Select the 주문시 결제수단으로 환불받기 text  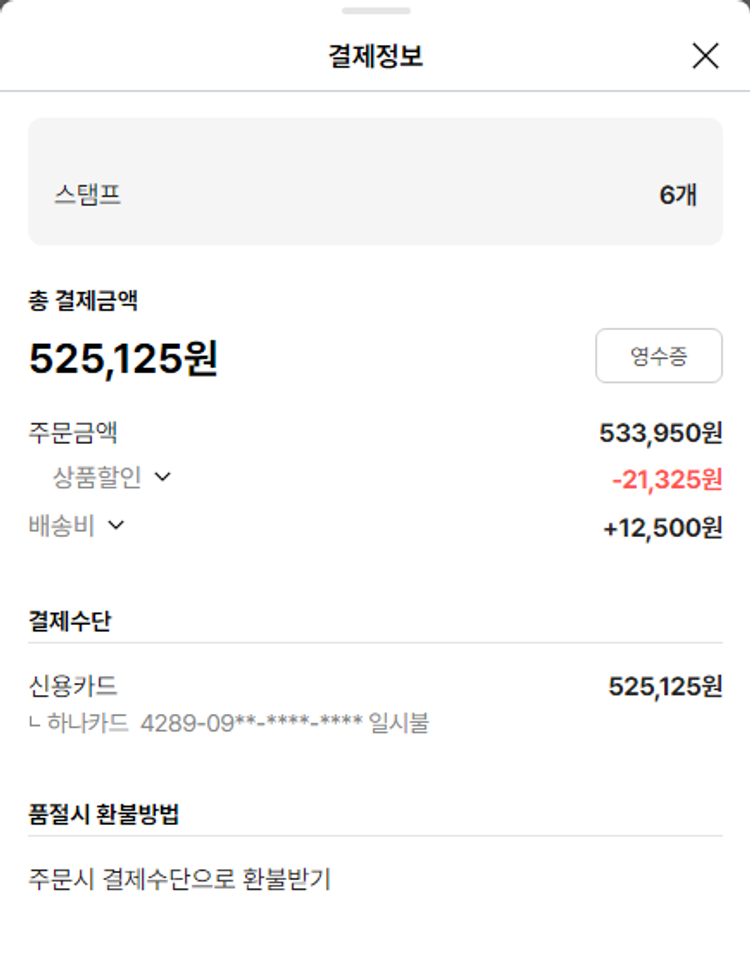(180, 879)
